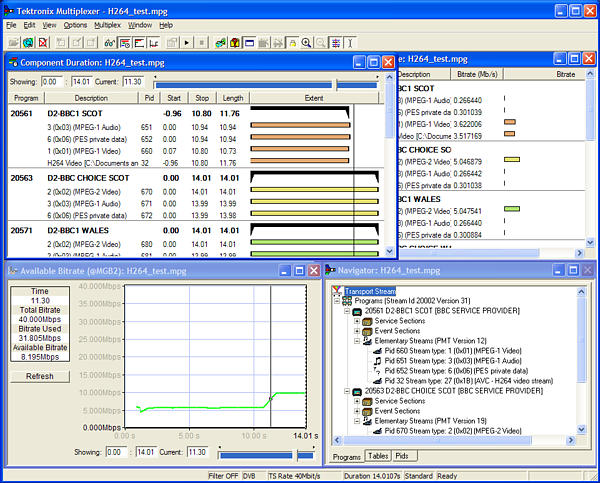Select Pid 32 AVC - H264 video stream

[x=469, y=381]
